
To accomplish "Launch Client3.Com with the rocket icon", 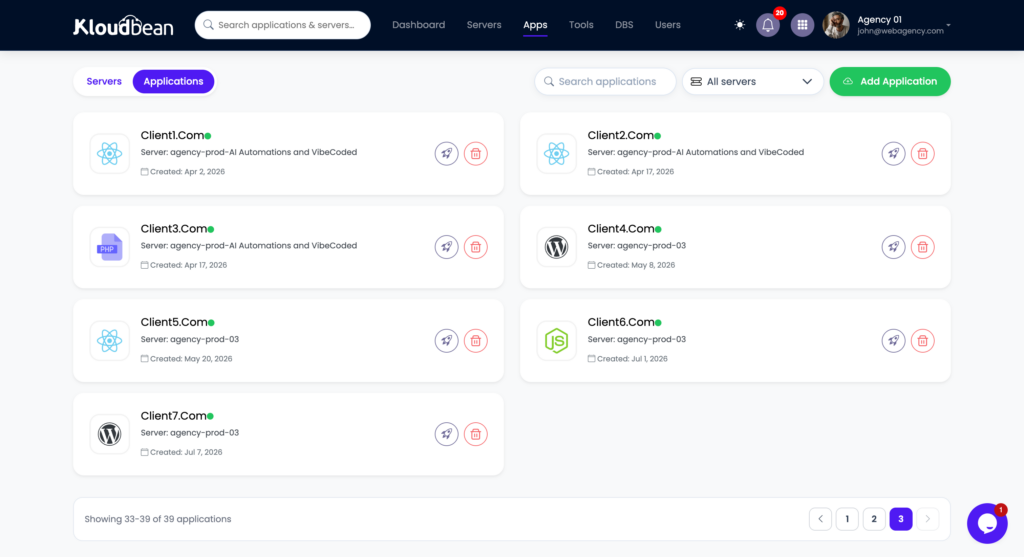I will click(x=447, y=247).
